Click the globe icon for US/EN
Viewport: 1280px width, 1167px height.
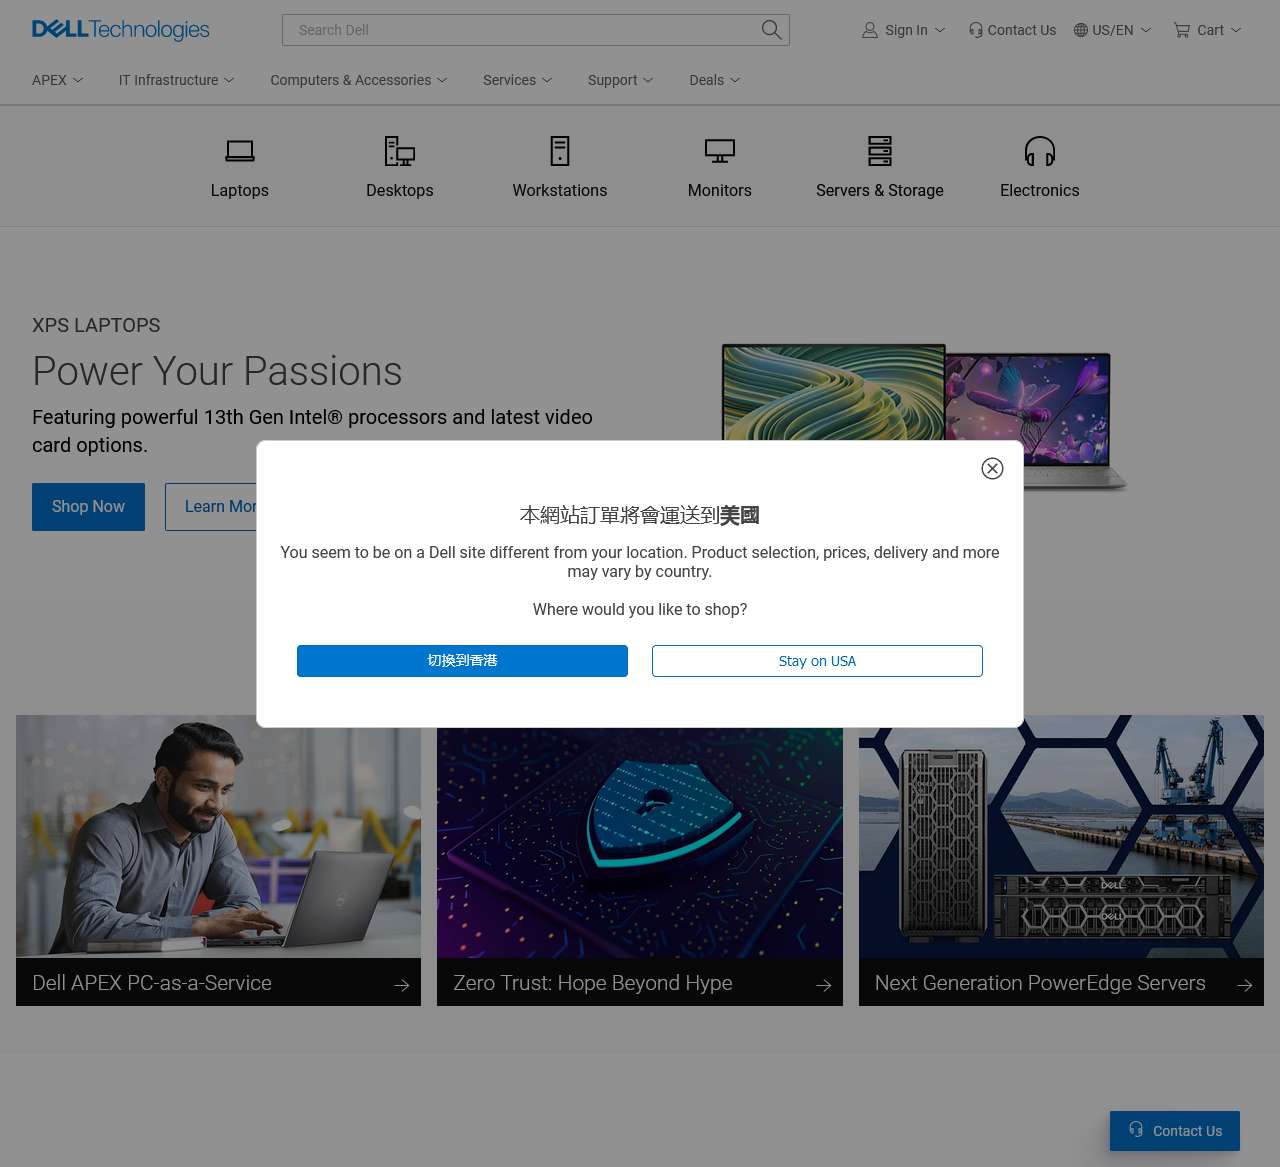tap(1081, 30)
